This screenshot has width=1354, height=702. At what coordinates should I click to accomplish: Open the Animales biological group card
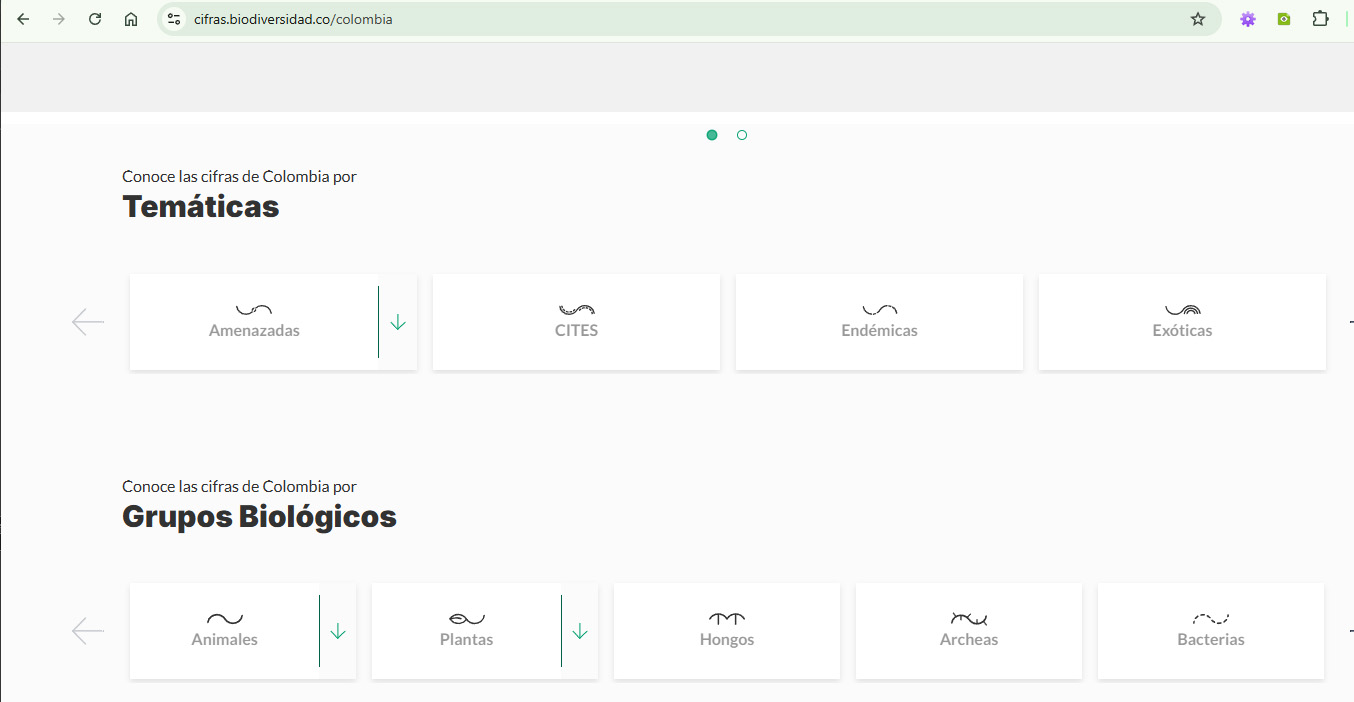click(225, 631)
